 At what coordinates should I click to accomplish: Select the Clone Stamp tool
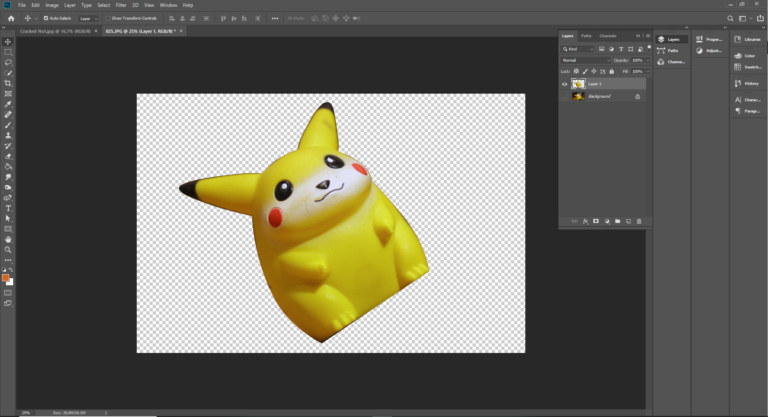[x=8, y=136]
